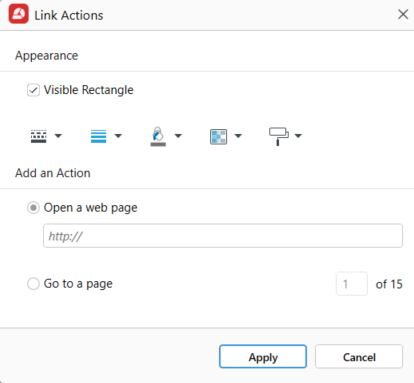
Task: Click the http:// URL input field
Action: click(x=223, y=236)
